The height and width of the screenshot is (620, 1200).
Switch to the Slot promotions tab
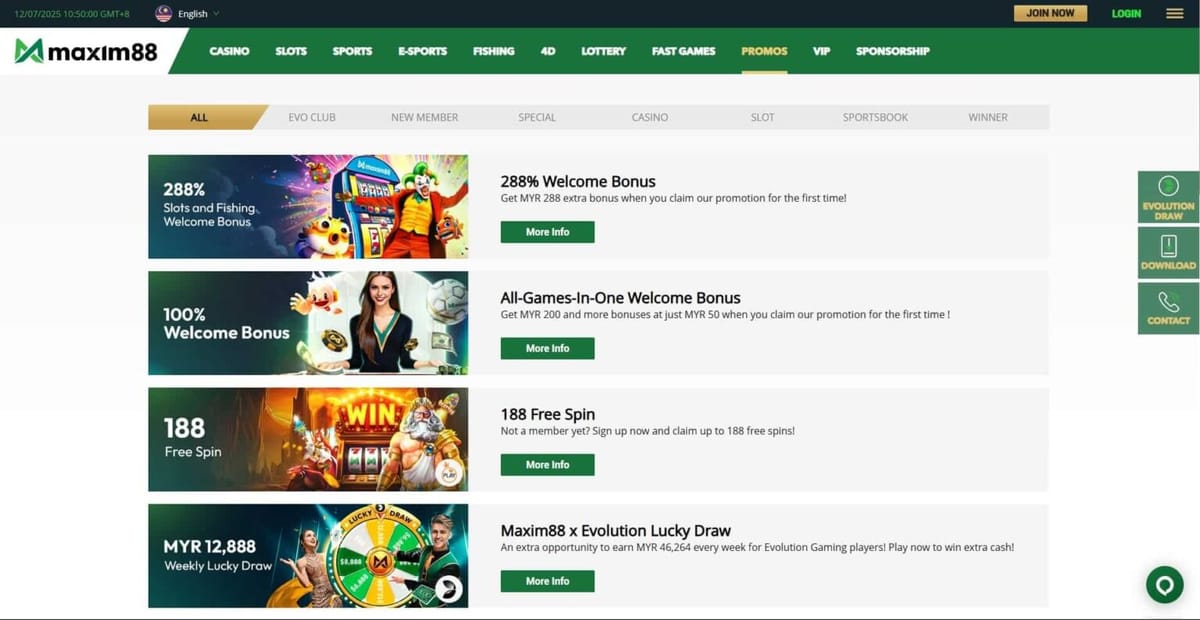(x=762, y=117)
